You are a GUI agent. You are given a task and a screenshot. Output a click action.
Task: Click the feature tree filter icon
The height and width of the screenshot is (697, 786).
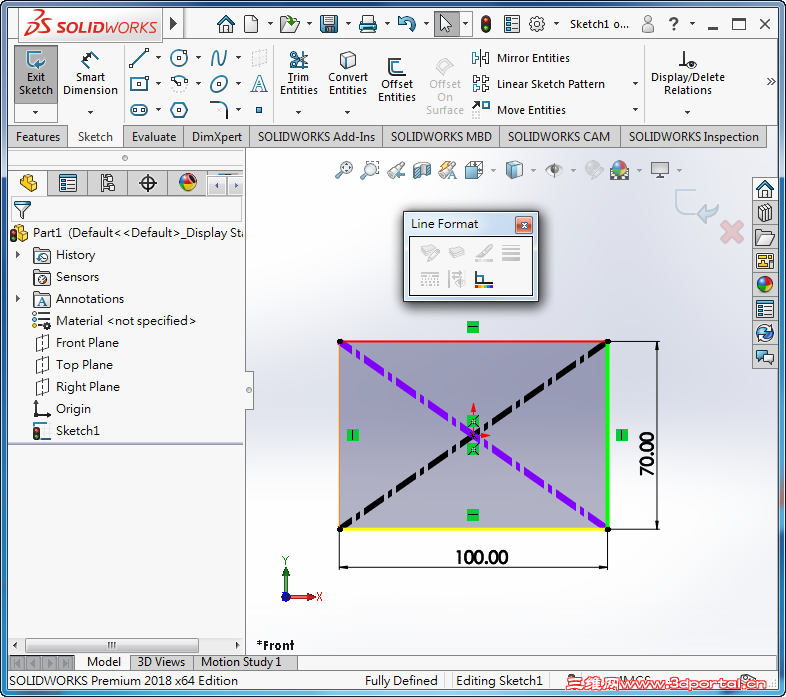[23, 210]
